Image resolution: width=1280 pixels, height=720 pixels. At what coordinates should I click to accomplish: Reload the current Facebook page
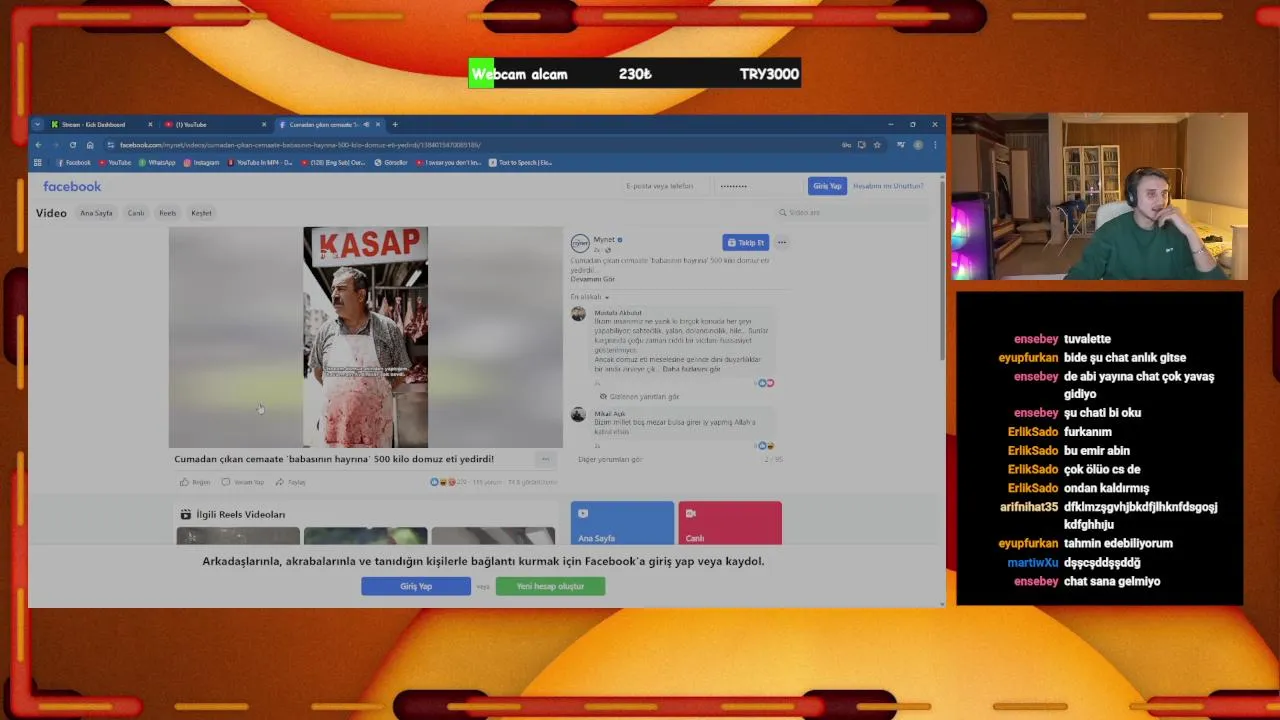coord(72,145)
